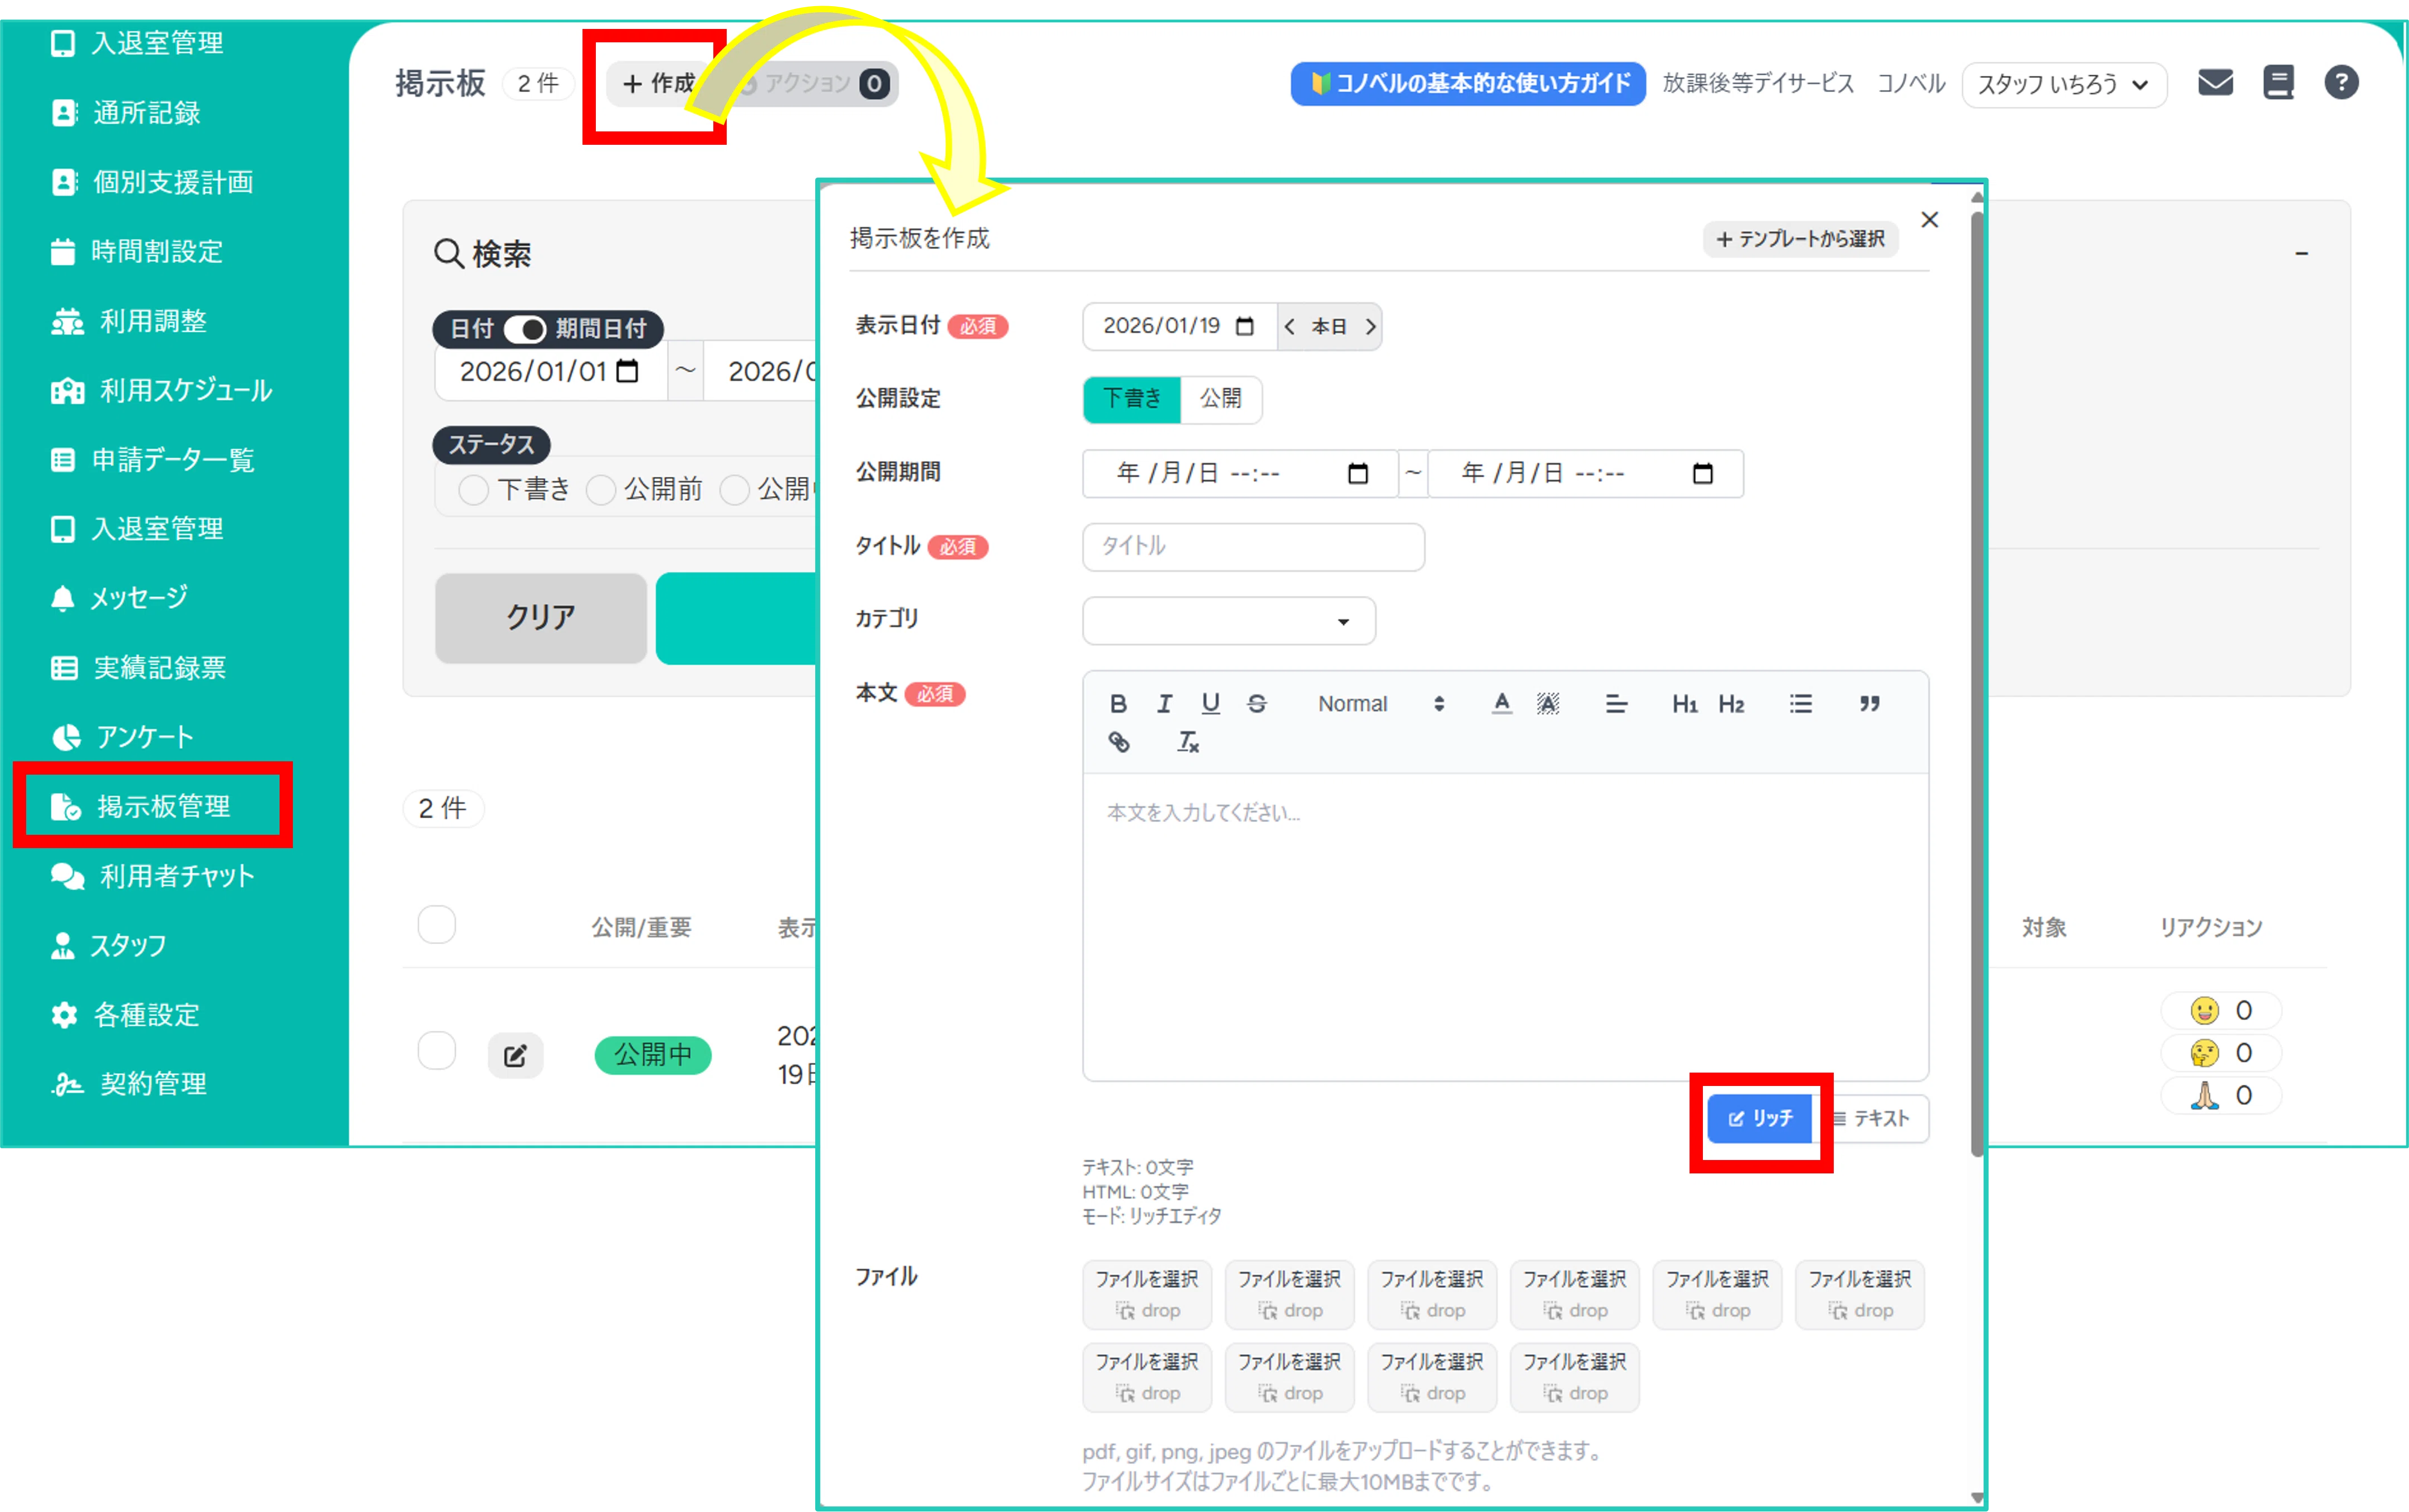
Task: Open the text background color picker
Action: tap(1548, 704)
